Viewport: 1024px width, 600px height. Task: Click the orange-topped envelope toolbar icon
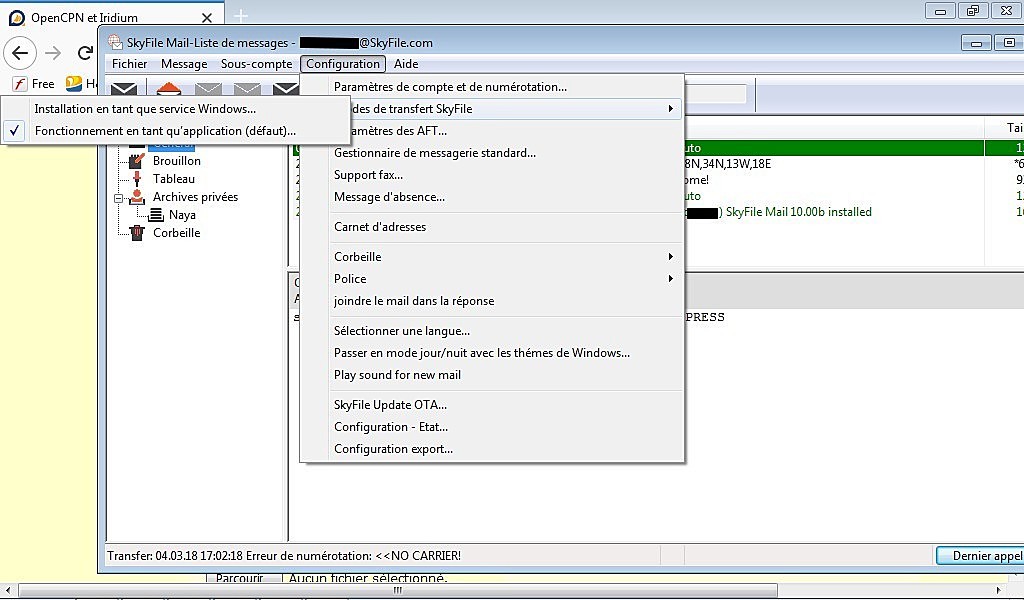coord(168,89)
